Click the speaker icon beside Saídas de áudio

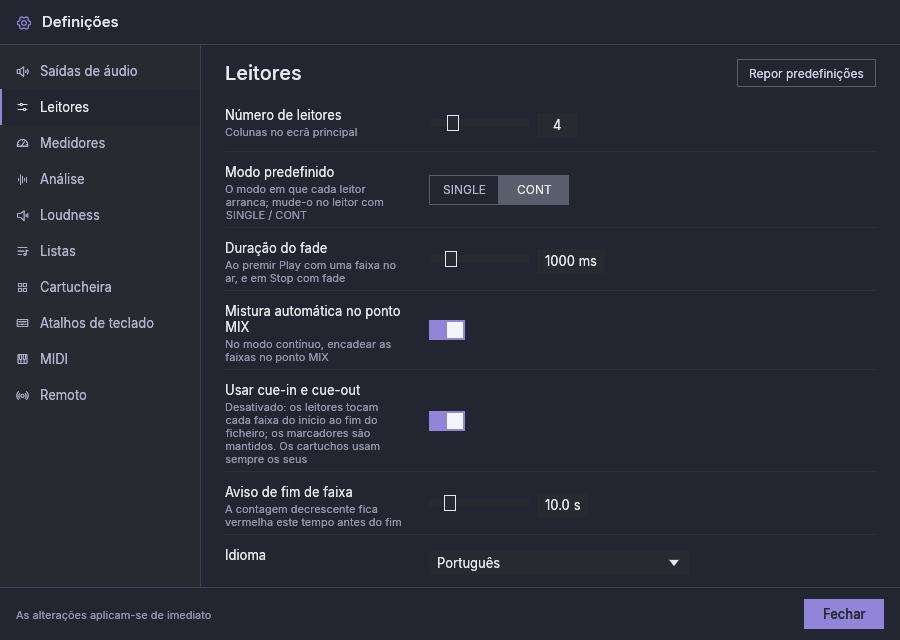(22, 71)
